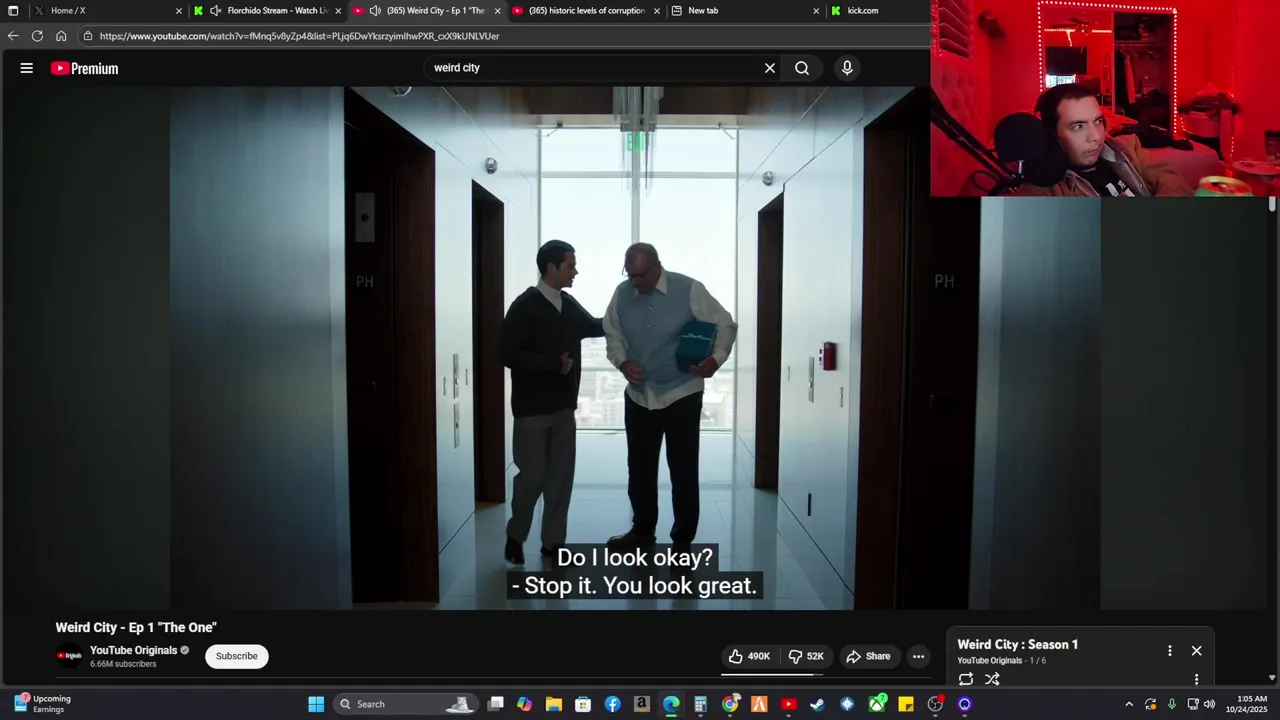Open YouTube Originals channel name link
This screenshot has height=720, width=1280.
click(133, 650)
